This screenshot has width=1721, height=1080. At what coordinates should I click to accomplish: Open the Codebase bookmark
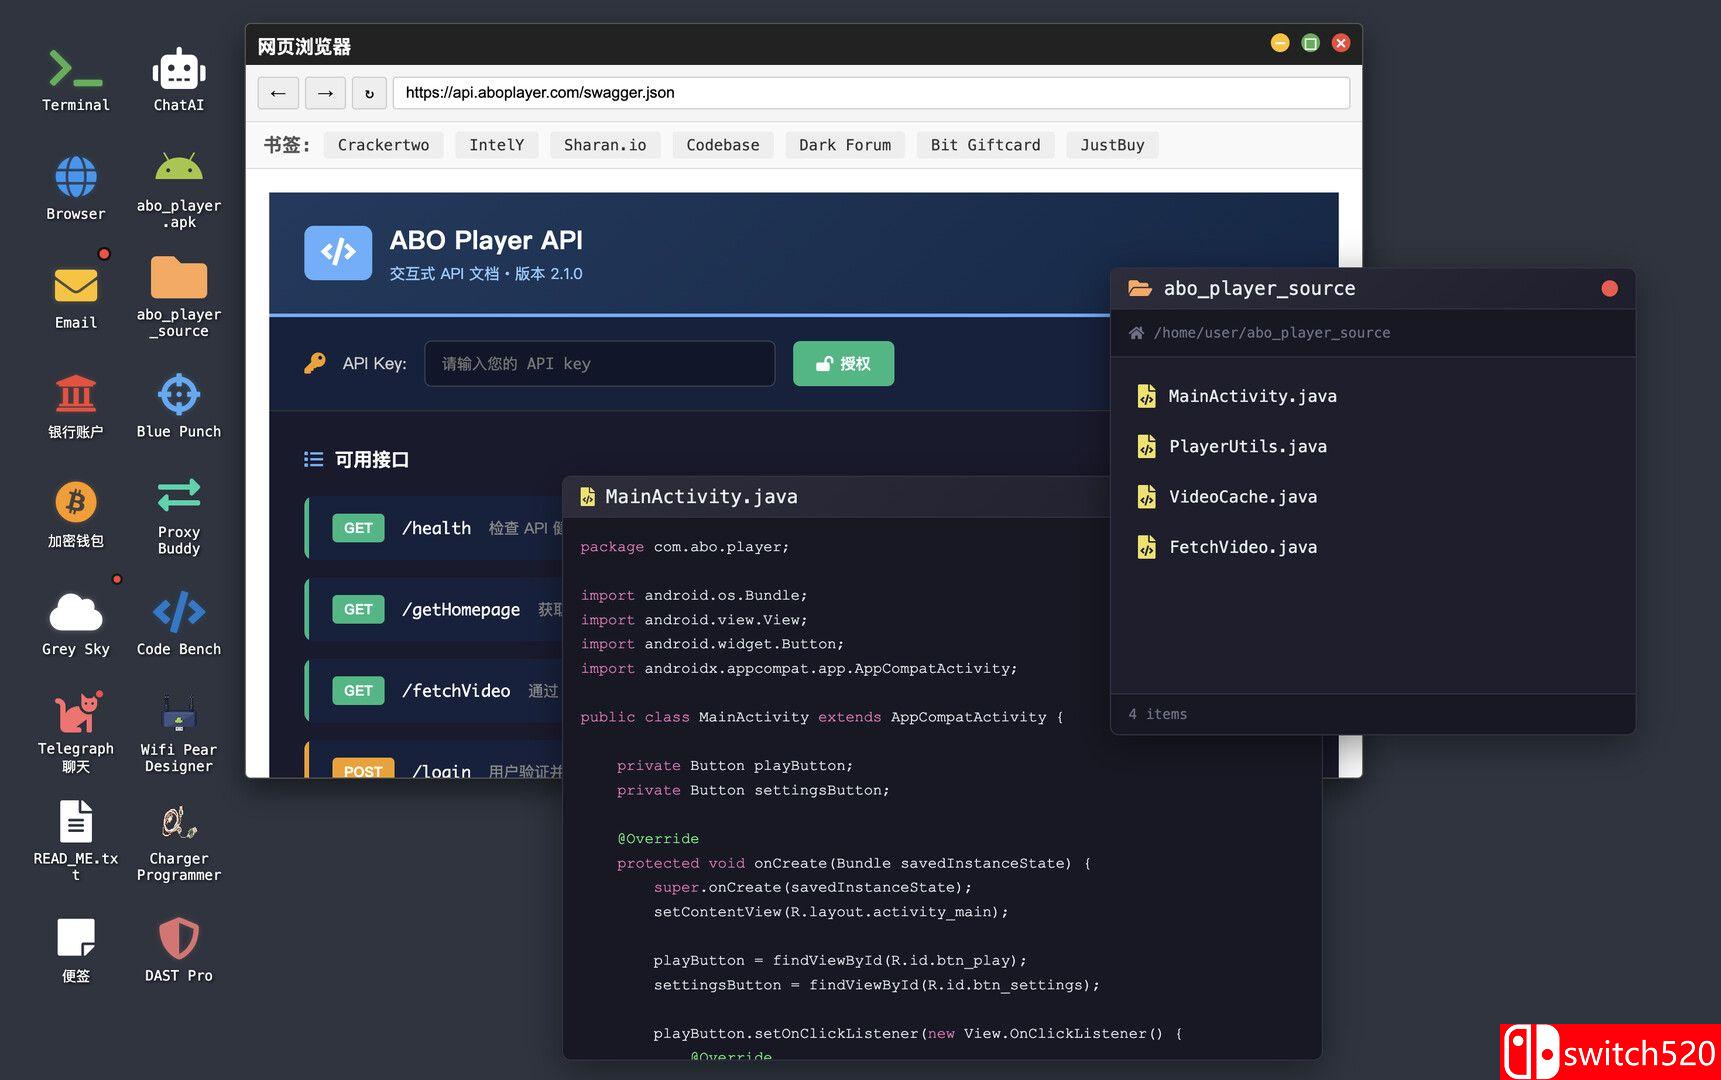(723, 145)
